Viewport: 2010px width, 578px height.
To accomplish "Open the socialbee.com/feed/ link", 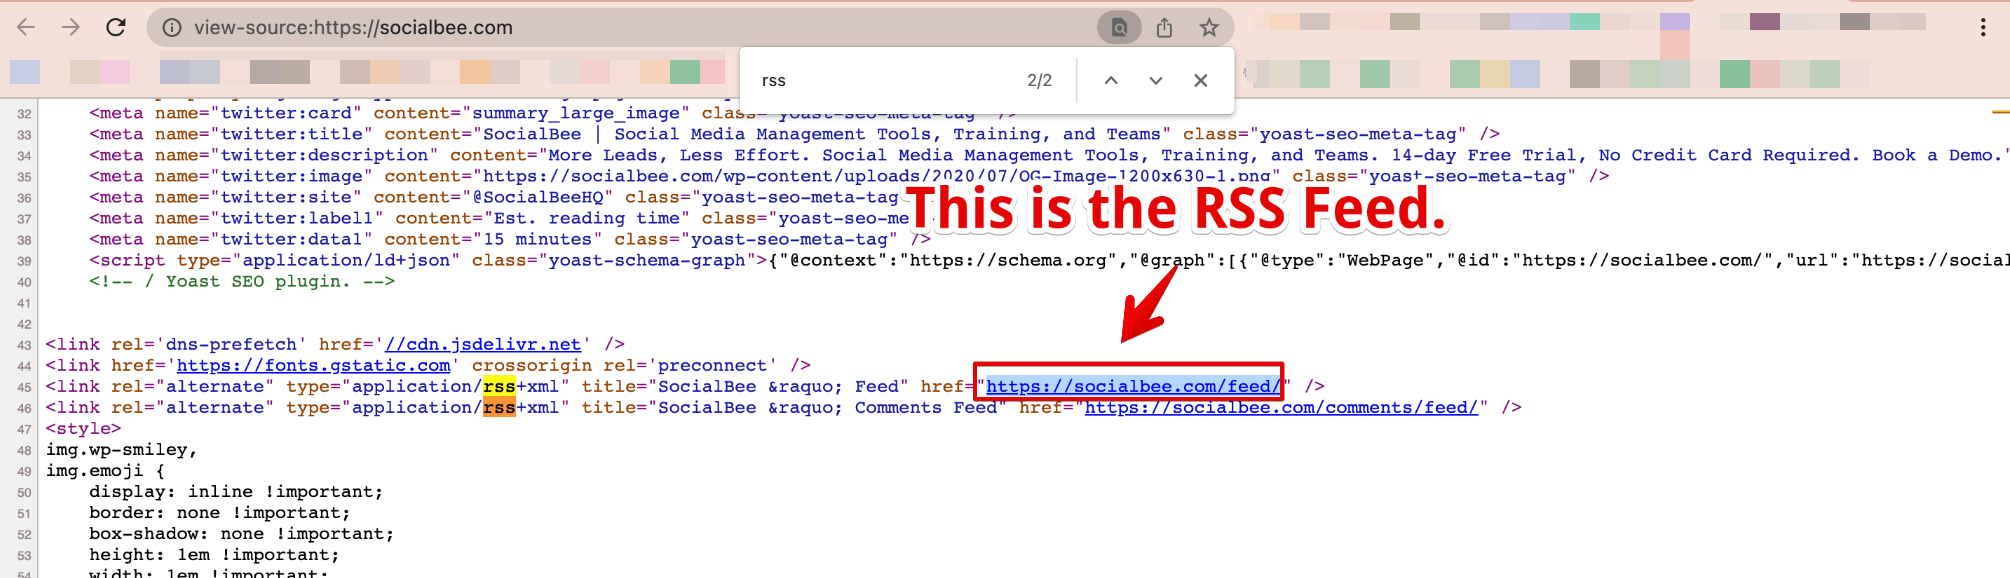I will [1132, 387].
